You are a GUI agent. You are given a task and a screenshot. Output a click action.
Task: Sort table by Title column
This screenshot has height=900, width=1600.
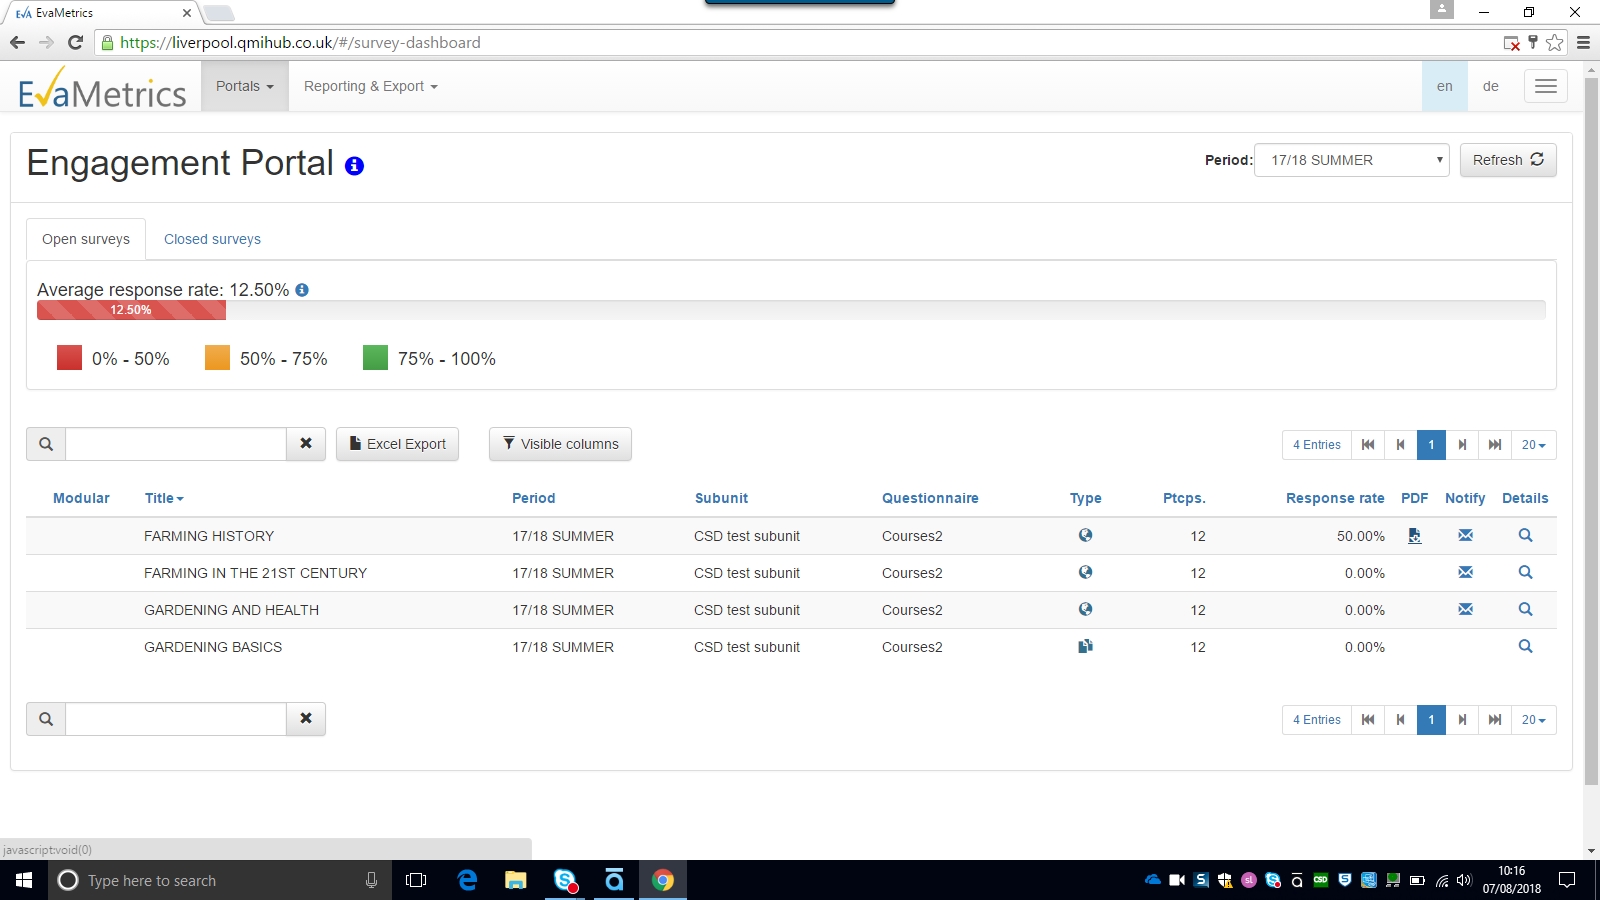164,498
